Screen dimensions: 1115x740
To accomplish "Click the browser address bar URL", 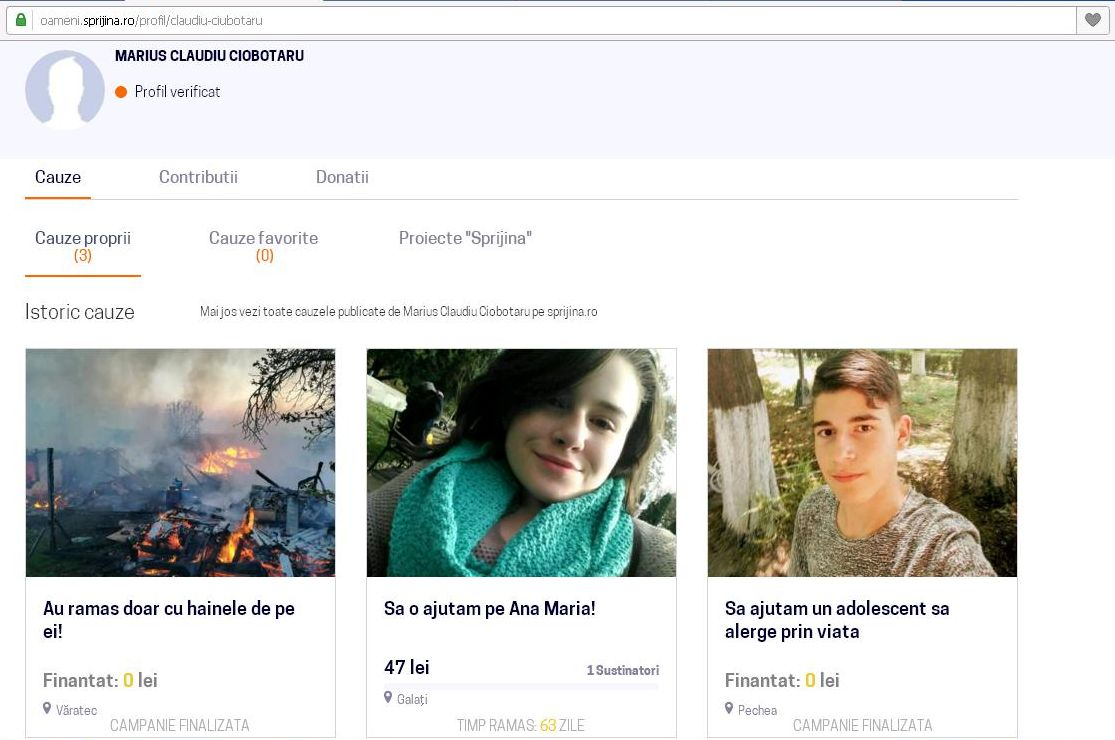I will [150, 19].
